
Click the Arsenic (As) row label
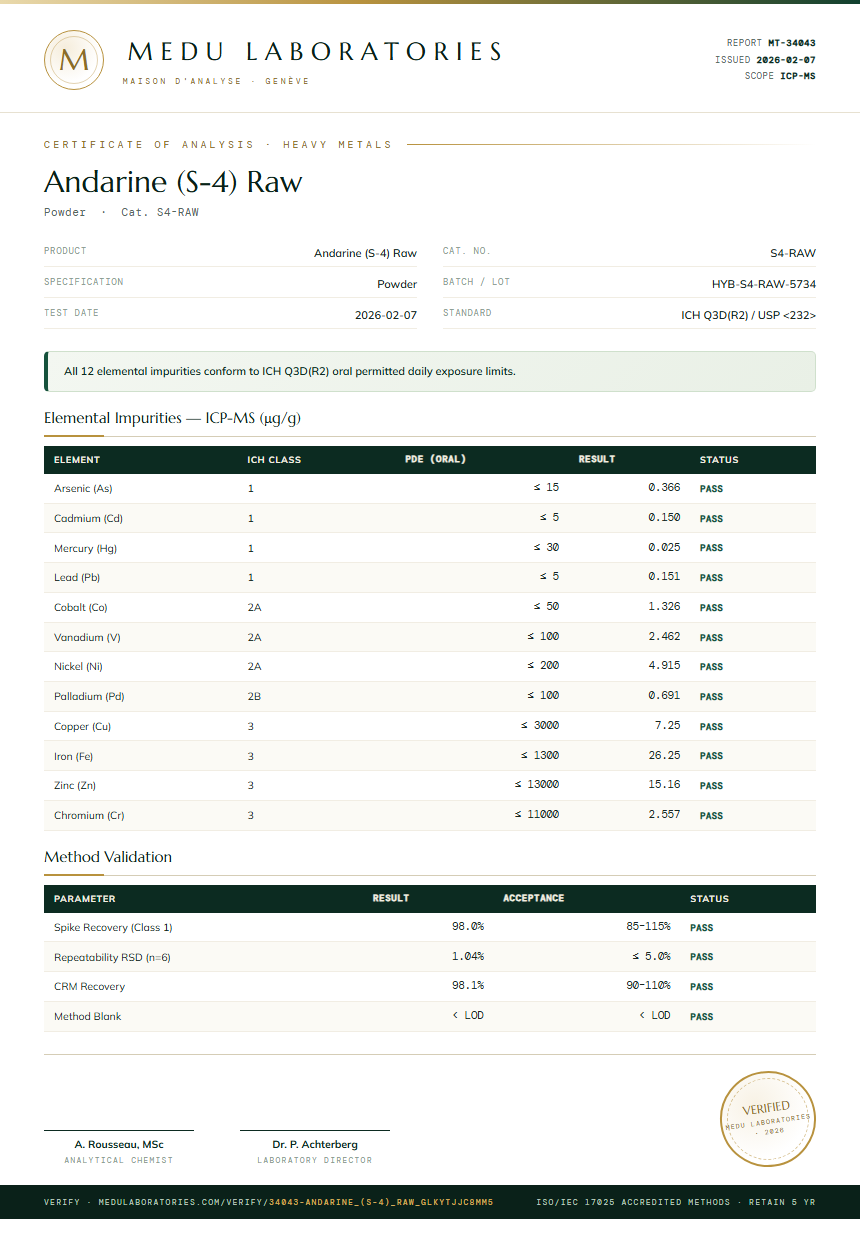click(x=83, y=489)
